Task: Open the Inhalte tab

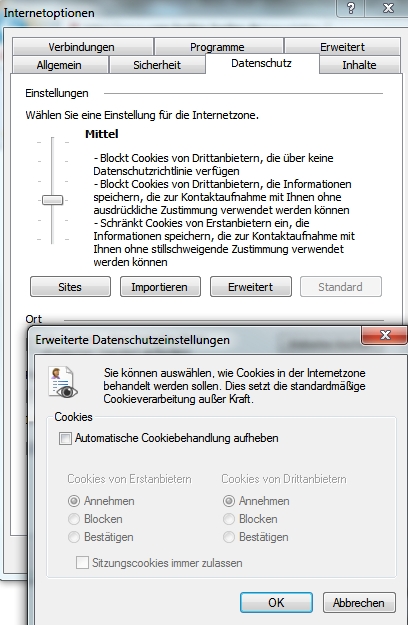Action: click(x=359, y=65)
